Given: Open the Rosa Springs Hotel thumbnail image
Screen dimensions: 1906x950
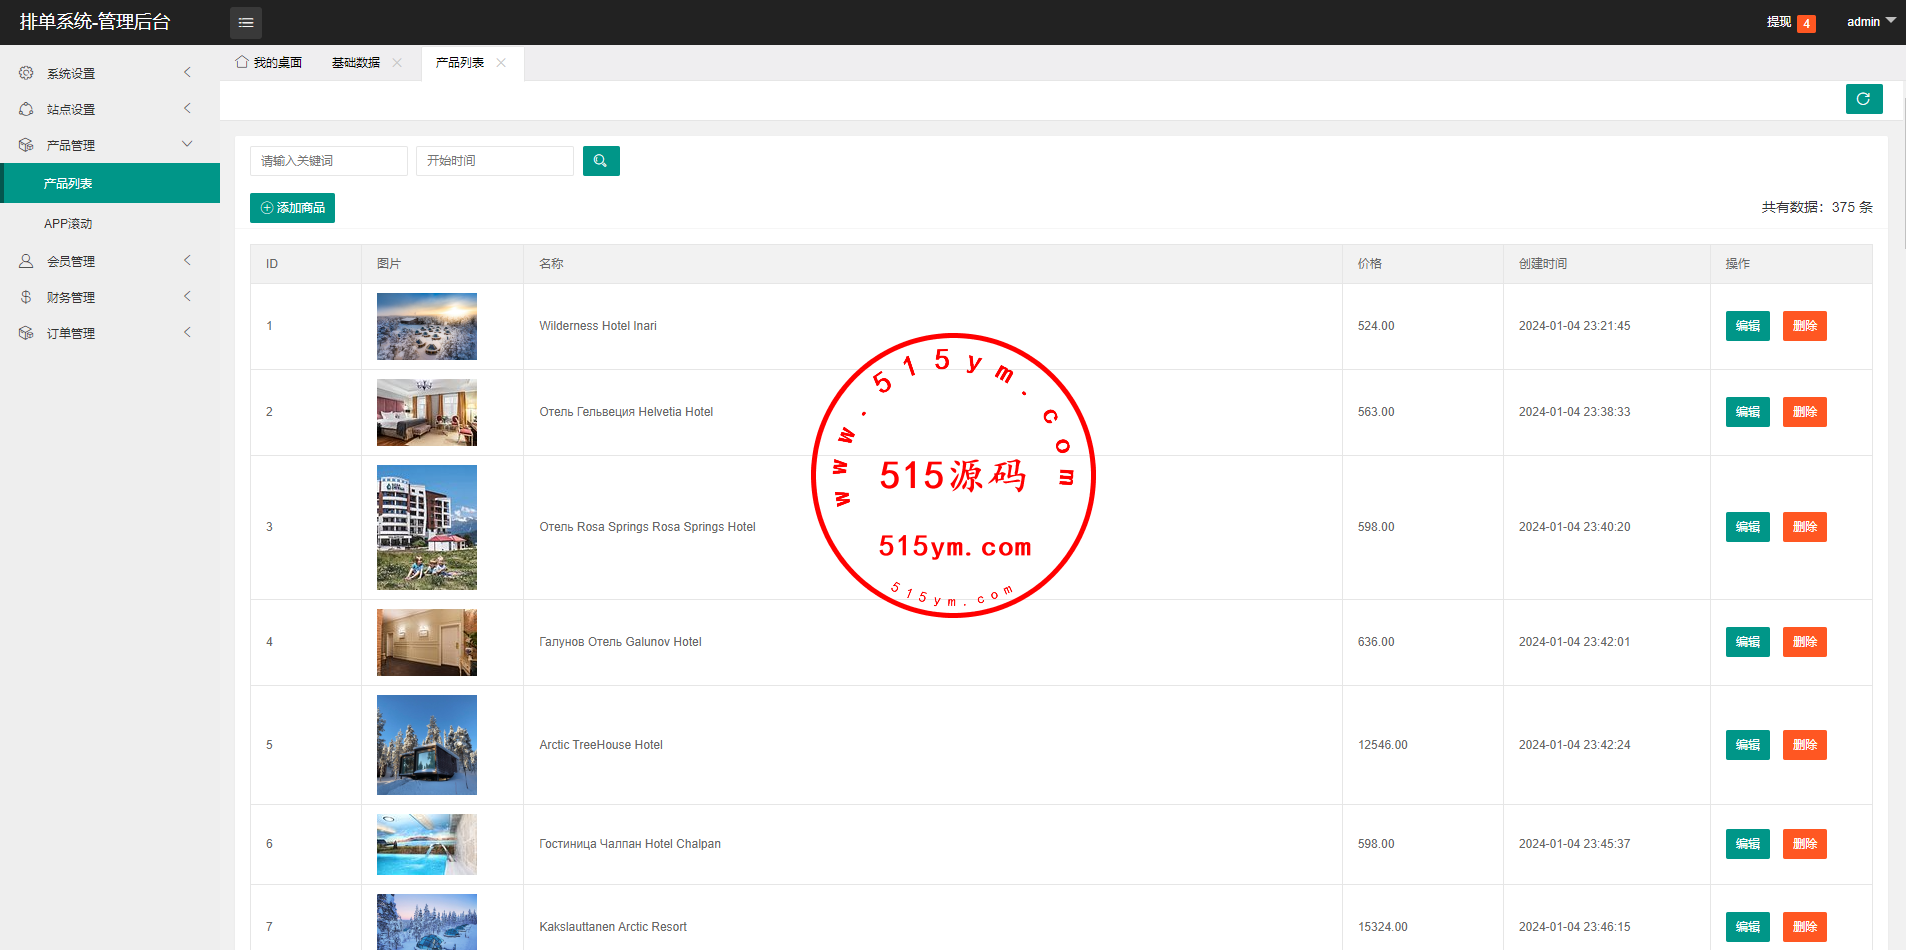Looking at the screenshot, I should (x=427, y=527).
